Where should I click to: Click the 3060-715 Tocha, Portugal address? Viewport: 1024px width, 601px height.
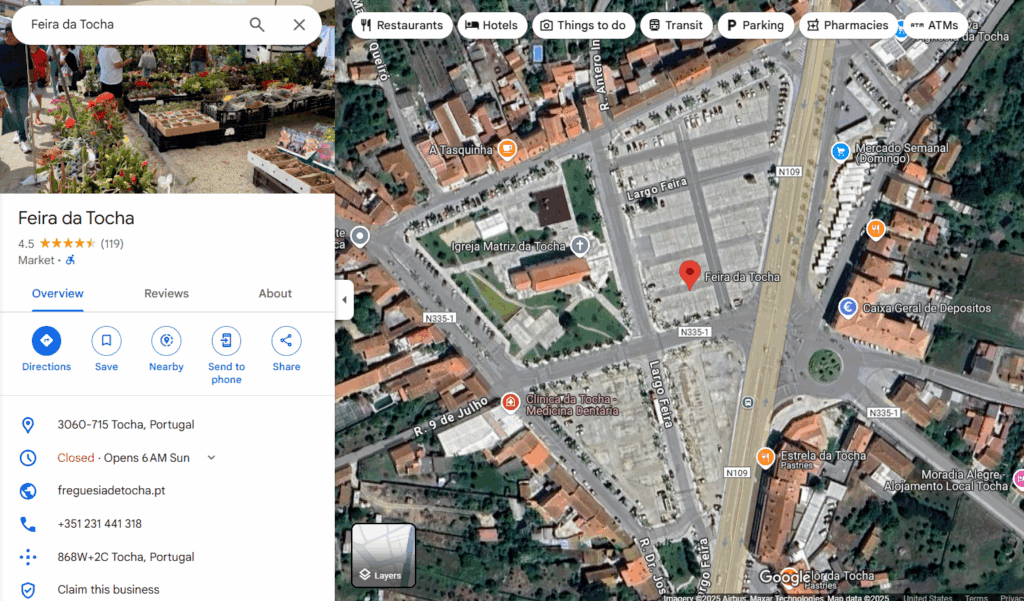pyautogui.click(x=126, y=425)
